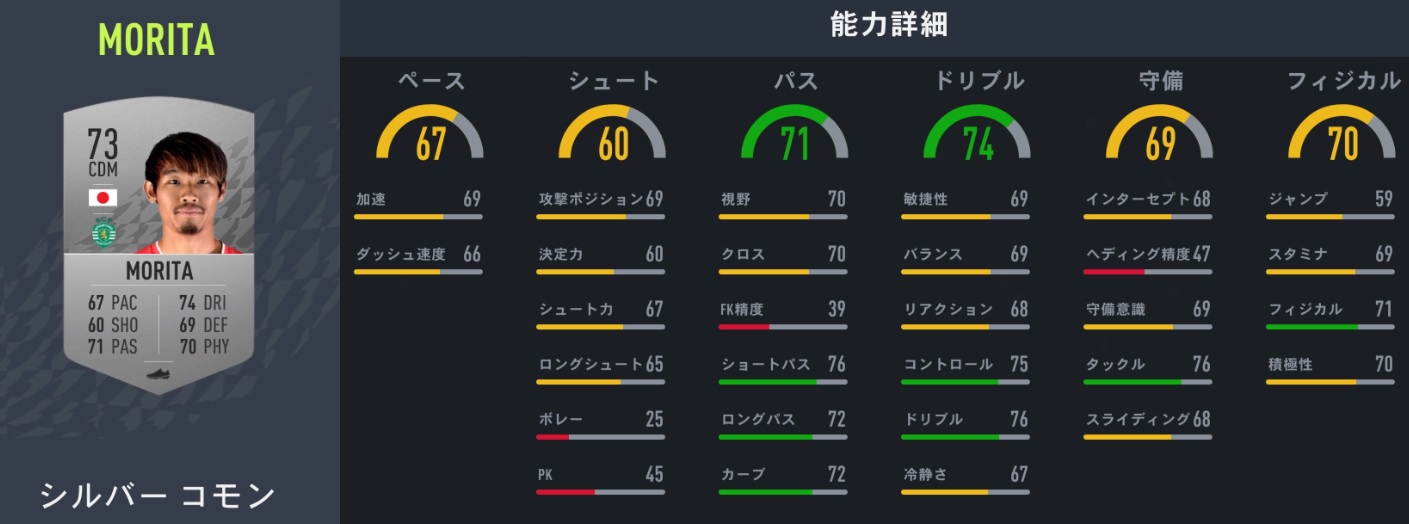This screenshot has height=524, width=1409.
Task: Click the ボレー stat bar showing 25
Action: click(600, 436)
